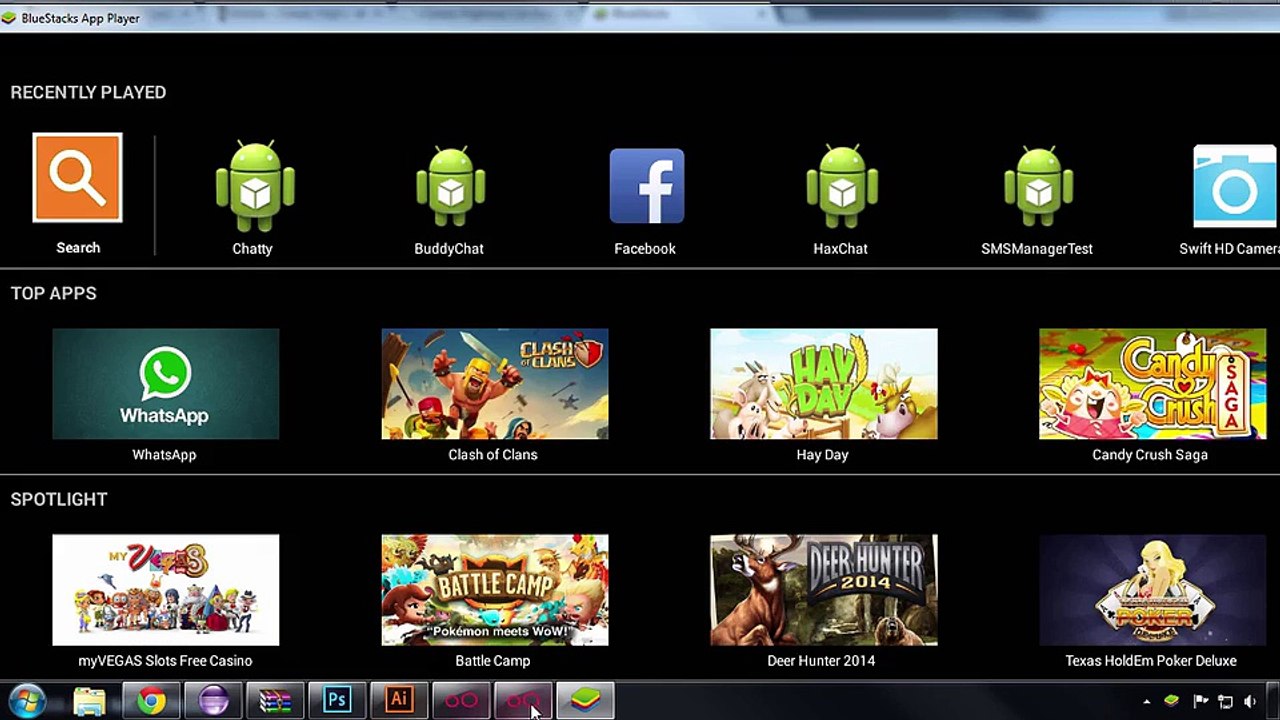Click the "SPOTLIGHT" heading

coord(59,499)
